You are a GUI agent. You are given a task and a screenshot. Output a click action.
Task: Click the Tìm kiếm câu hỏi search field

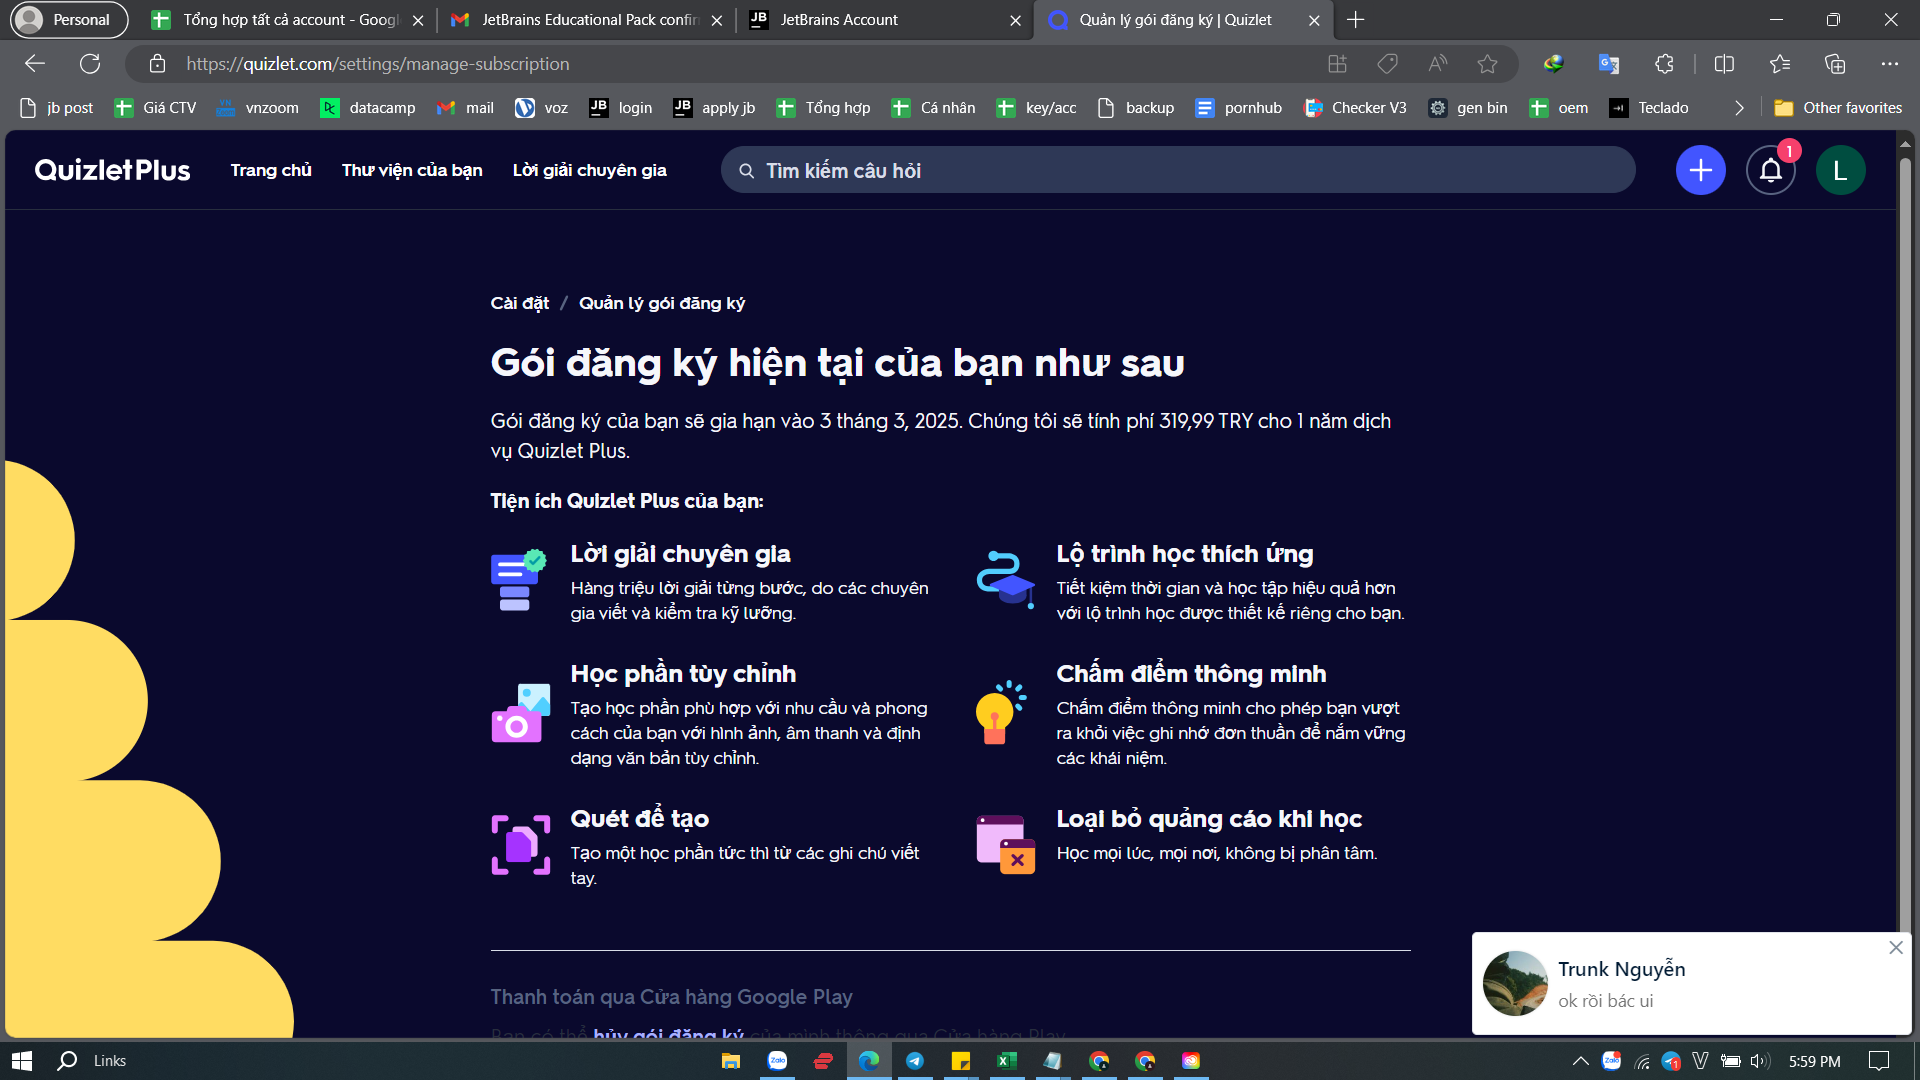coord(1178,170)
